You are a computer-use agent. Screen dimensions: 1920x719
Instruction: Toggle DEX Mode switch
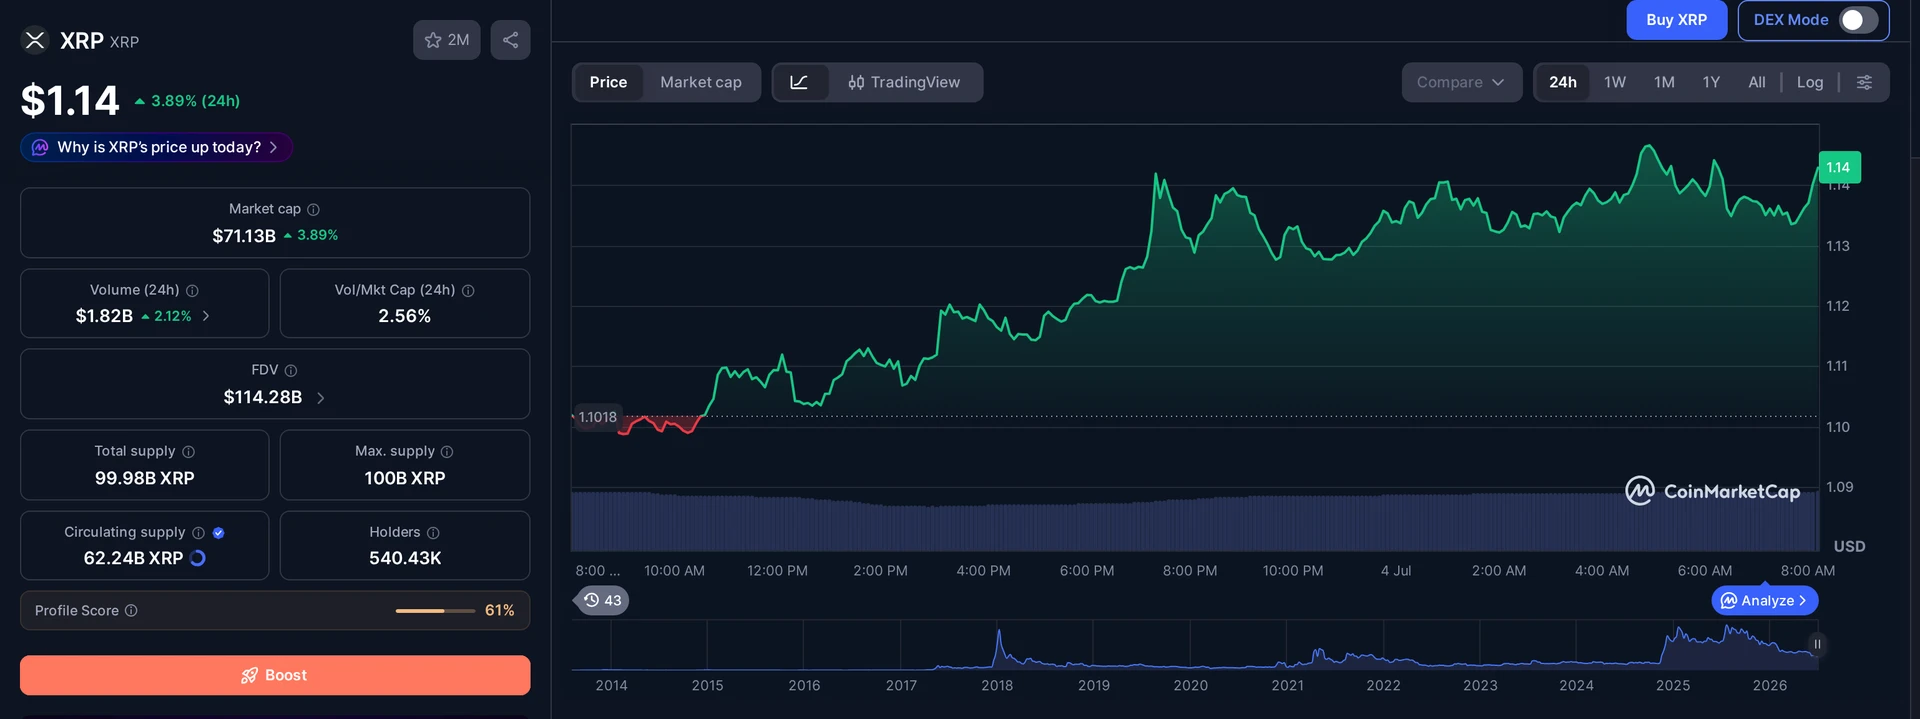pos(1859,20)
